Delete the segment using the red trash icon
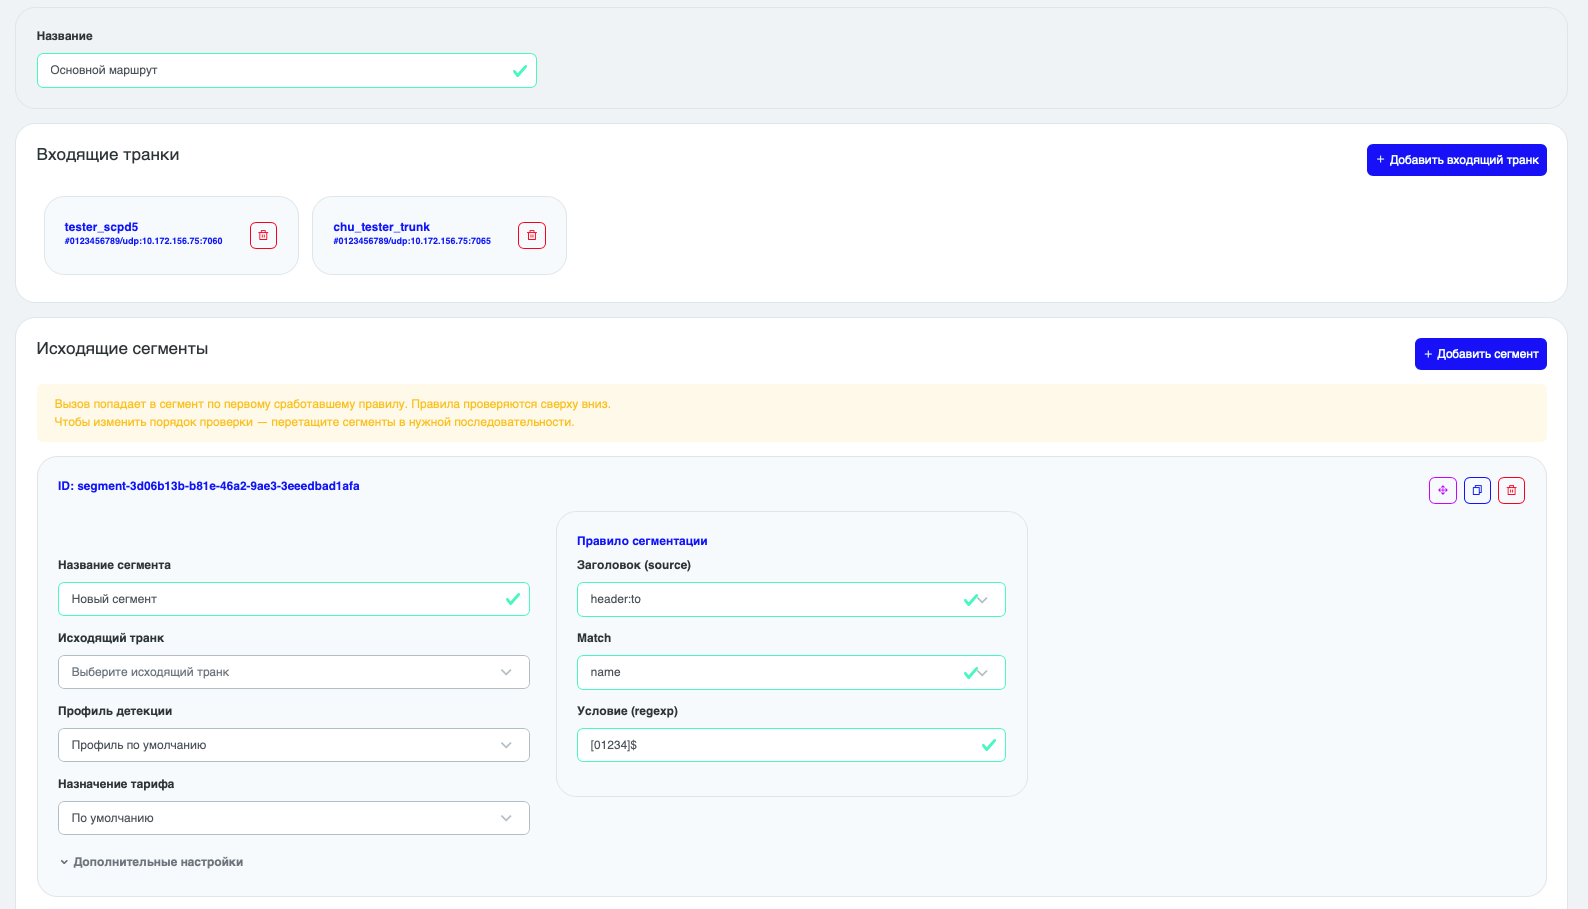Image resolution: width=1588 pixels, height=909 pixels. (1511, 490)
